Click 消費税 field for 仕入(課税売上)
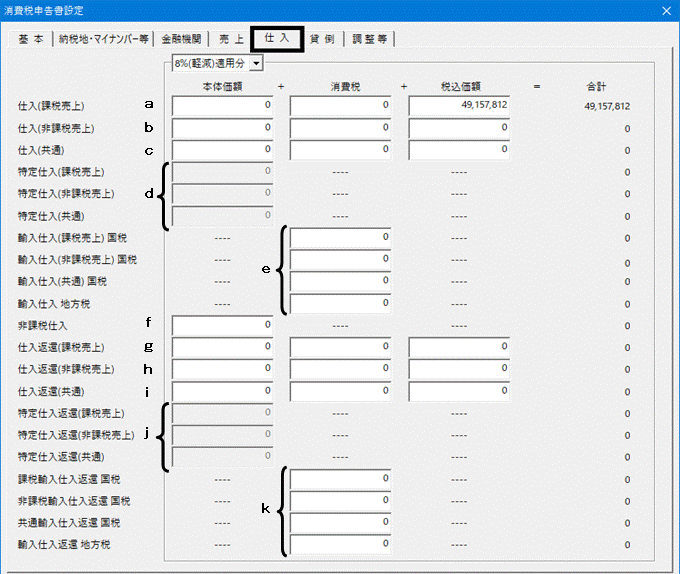 (x=340, y=105)
